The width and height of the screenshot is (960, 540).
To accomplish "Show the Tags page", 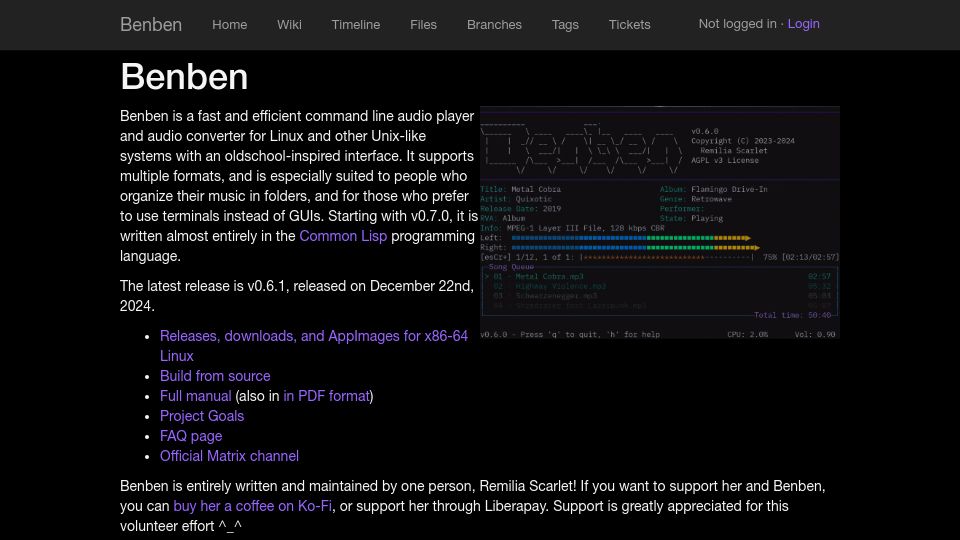I will [x=564, y=24].
